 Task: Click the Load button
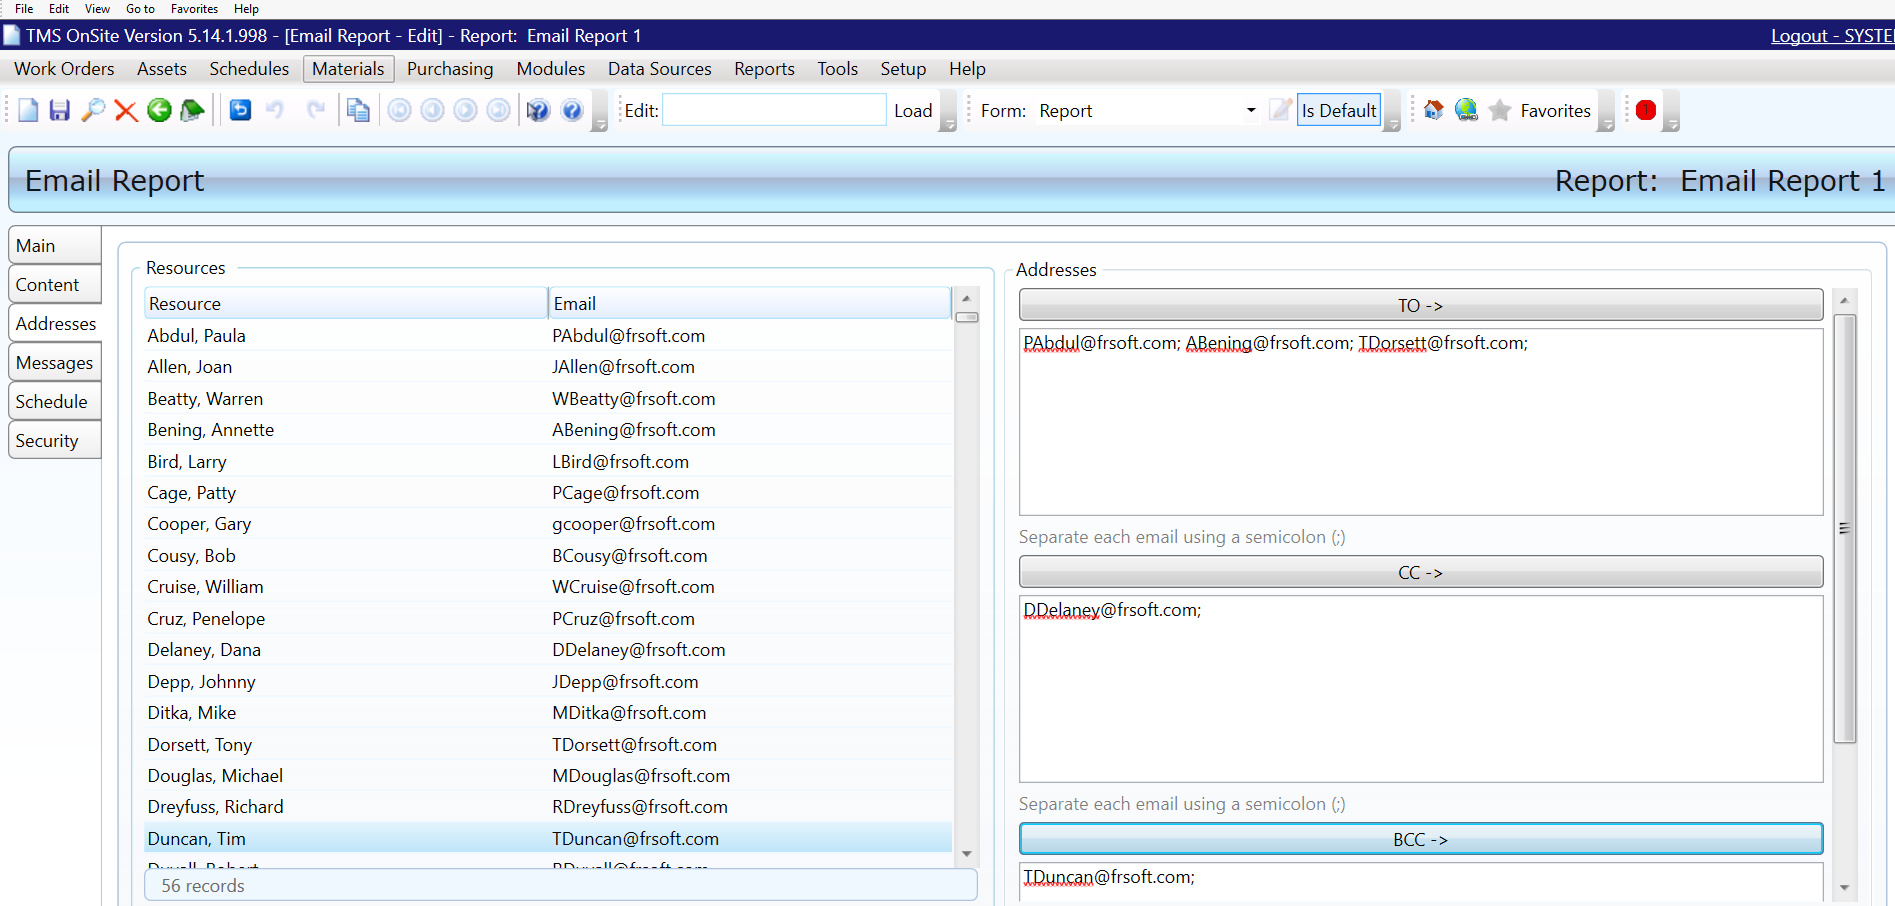click(x=913, y=111)
